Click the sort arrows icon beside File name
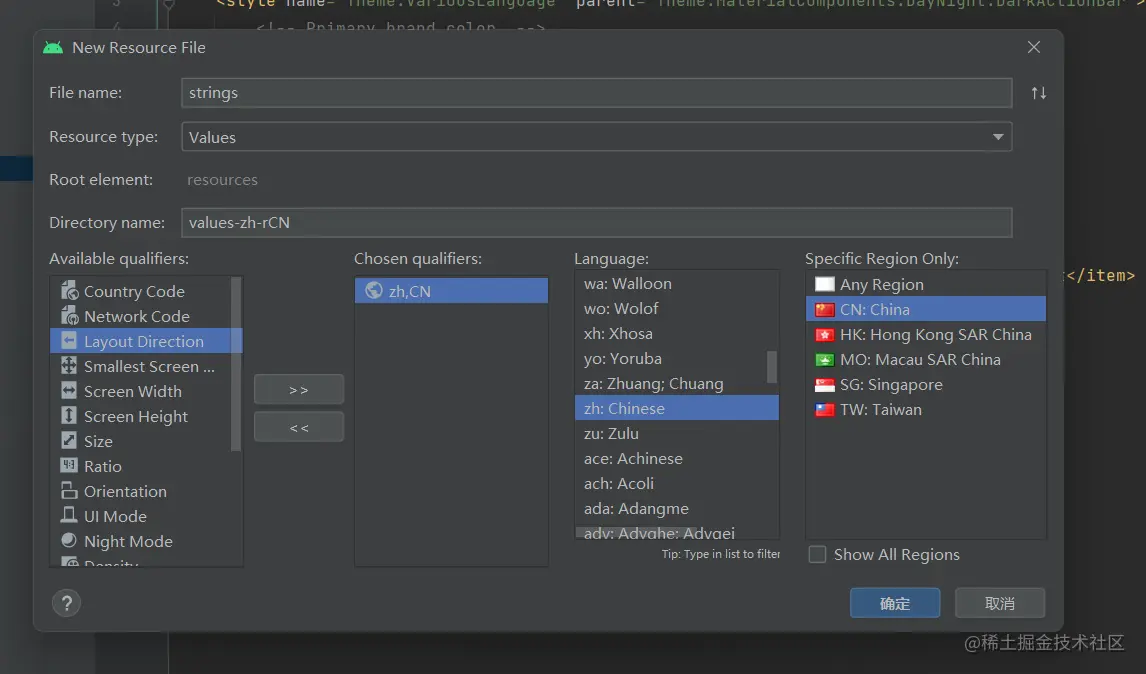The image size is (1146, 674). (x=1039, y=93)
